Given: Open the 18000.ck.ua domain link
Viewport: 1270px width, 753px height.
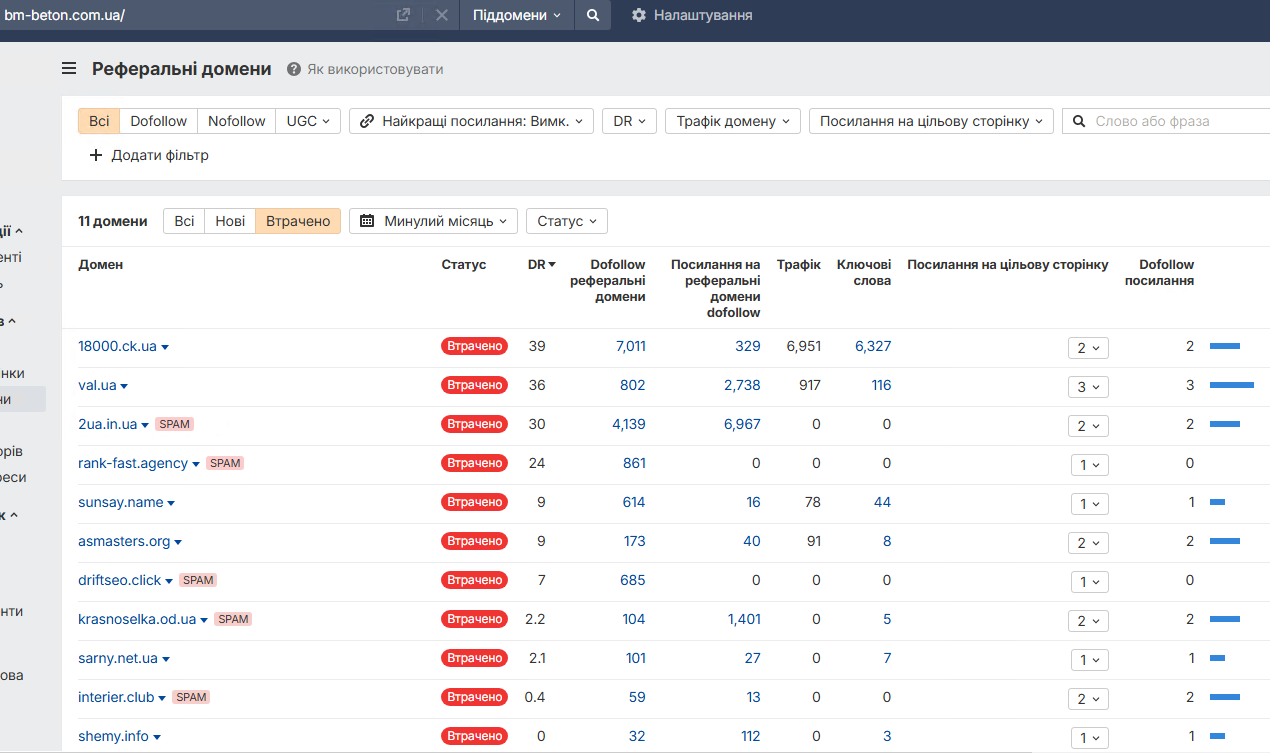Looking at the screenshot, I should (117, 346).
